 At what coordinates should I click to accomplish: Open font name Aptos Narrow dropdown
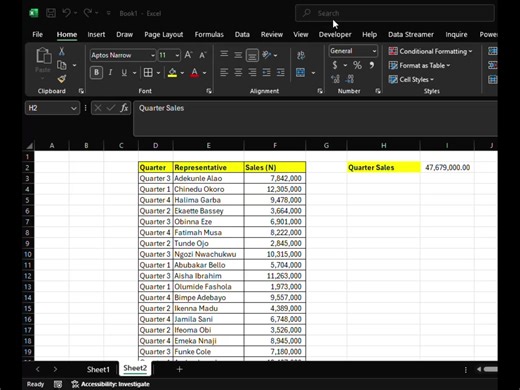click(x=153, y=55)
